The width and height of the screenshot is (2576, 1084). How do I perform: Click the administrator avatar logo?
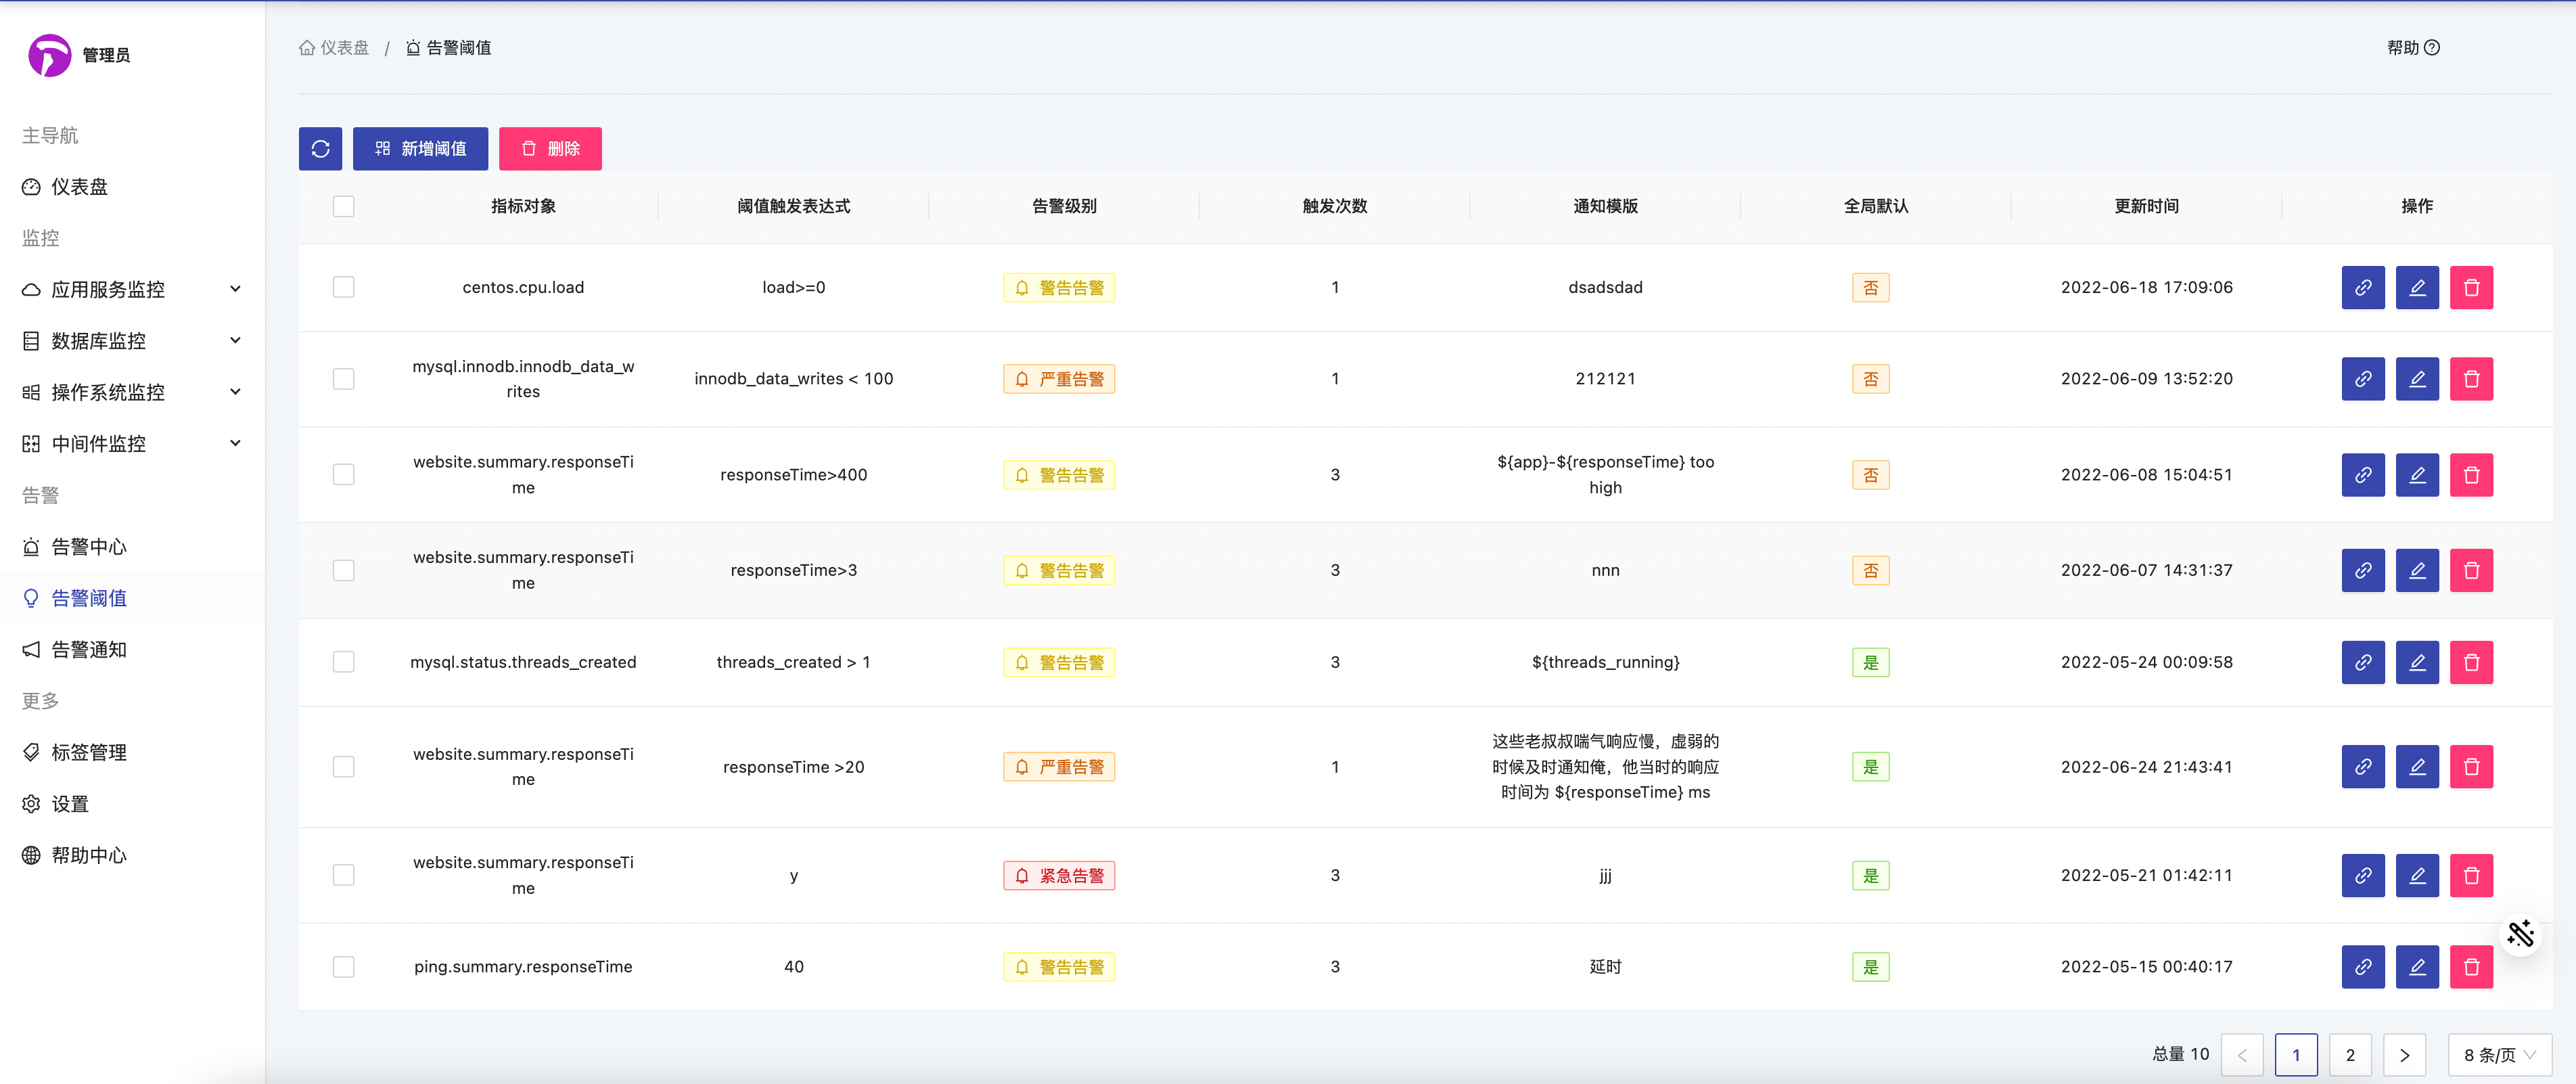[49, 55]
